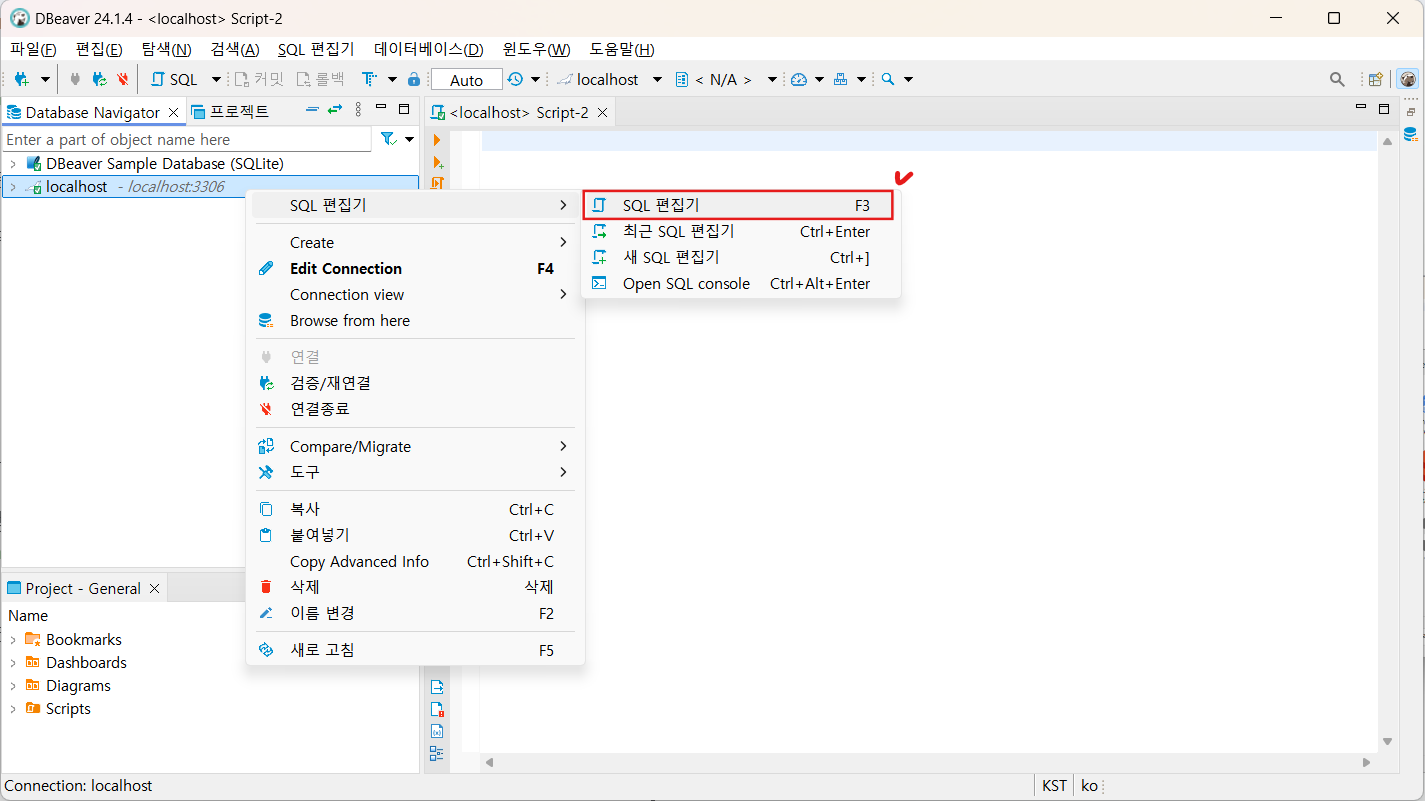
Task: Click the editor vertical scrollbar down arrow
Action: point(1387,741)
